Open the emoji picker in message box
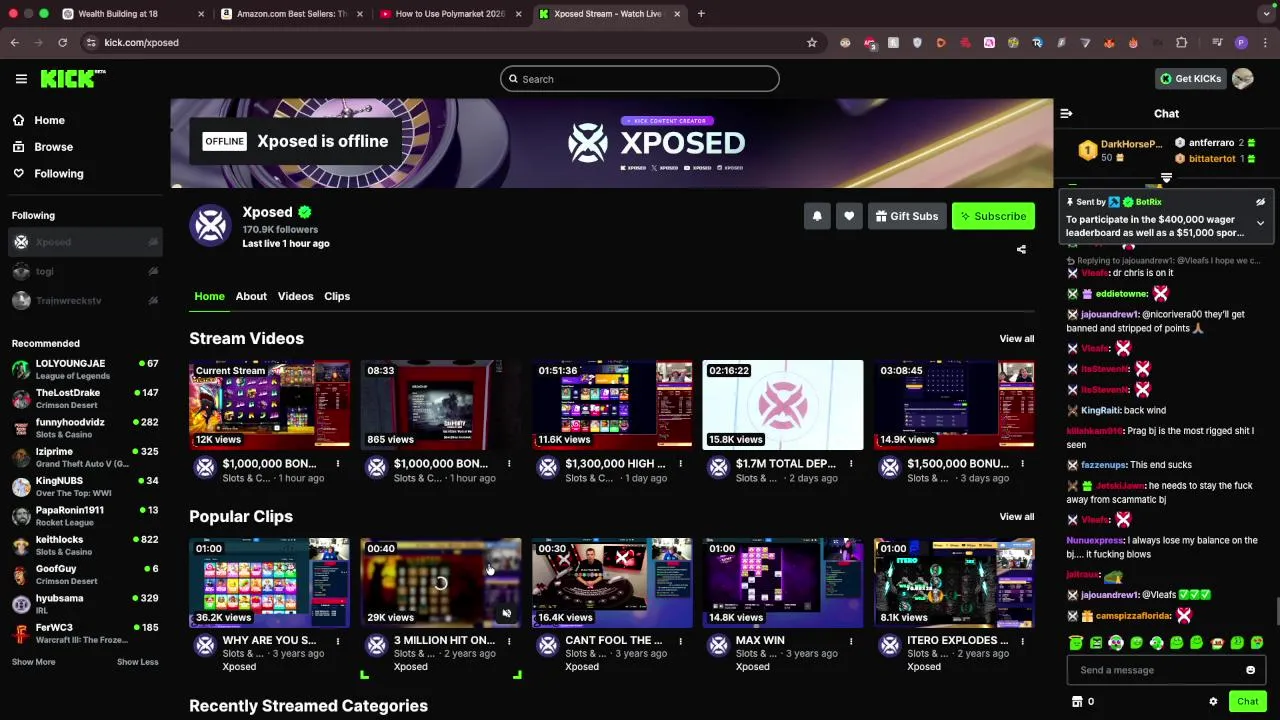Image resolution: width=1280 pixels, height=720 pixels. pyautogui.click(x=1250, y=670)
